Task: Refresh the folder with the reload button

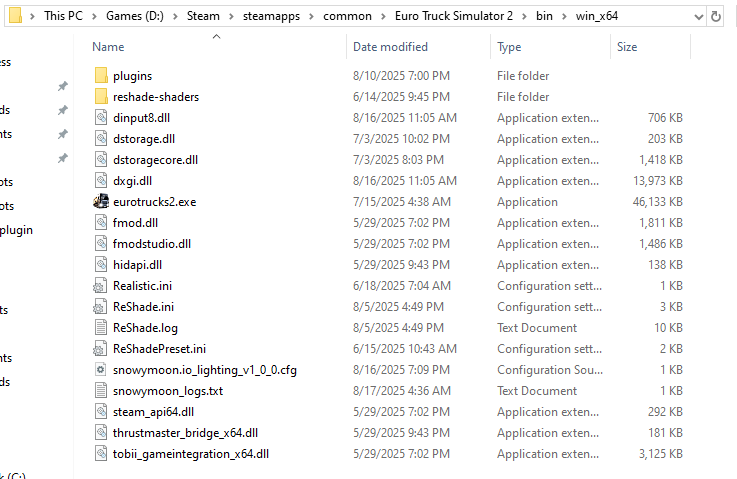Action: coord(715,16)
